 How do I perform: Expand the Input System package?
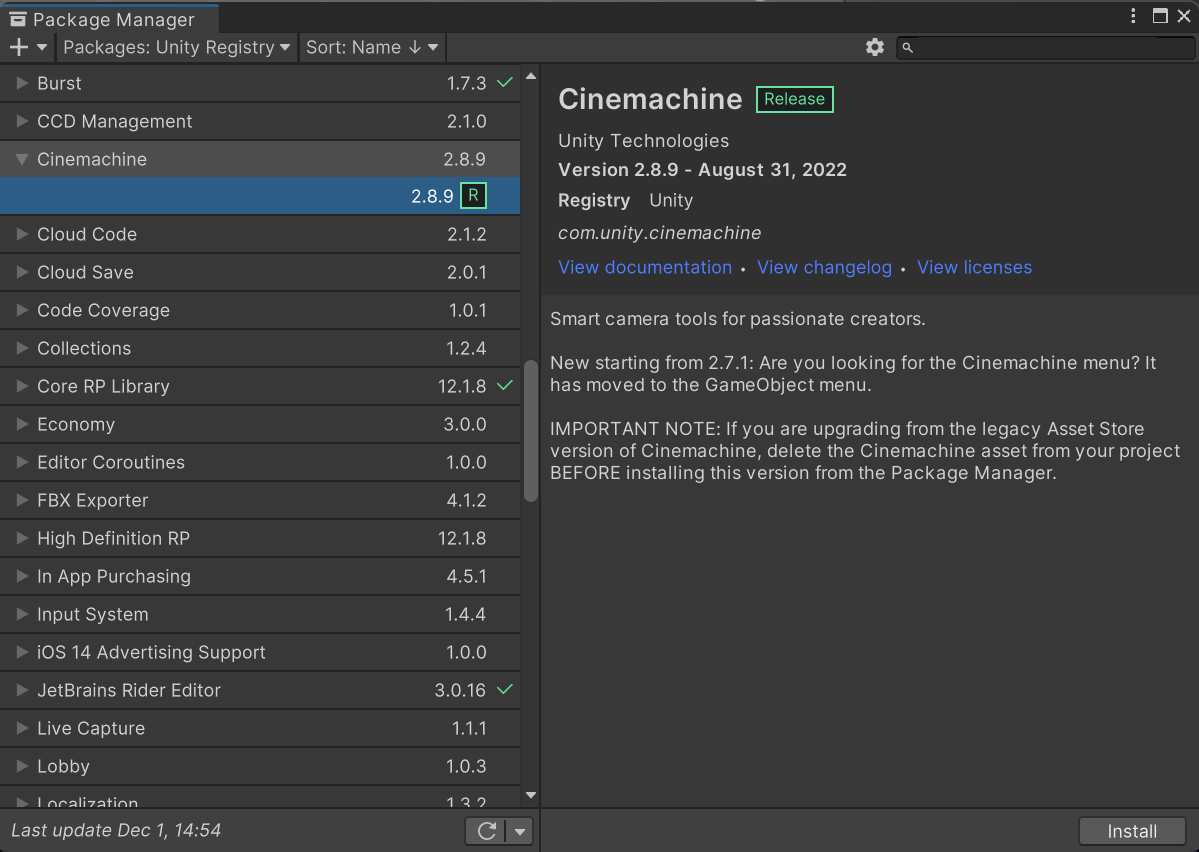pyautogui.click(x=22, y=614)
